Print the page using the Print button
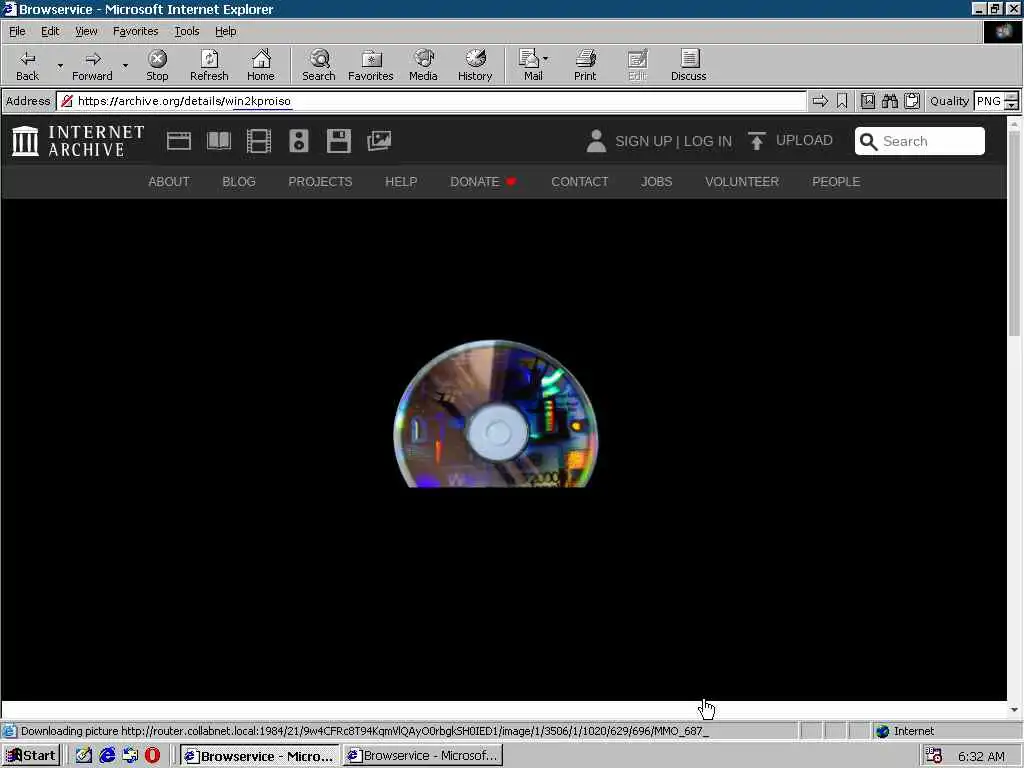Viewport: 1024px width, 768px height. tap(585, 65)
